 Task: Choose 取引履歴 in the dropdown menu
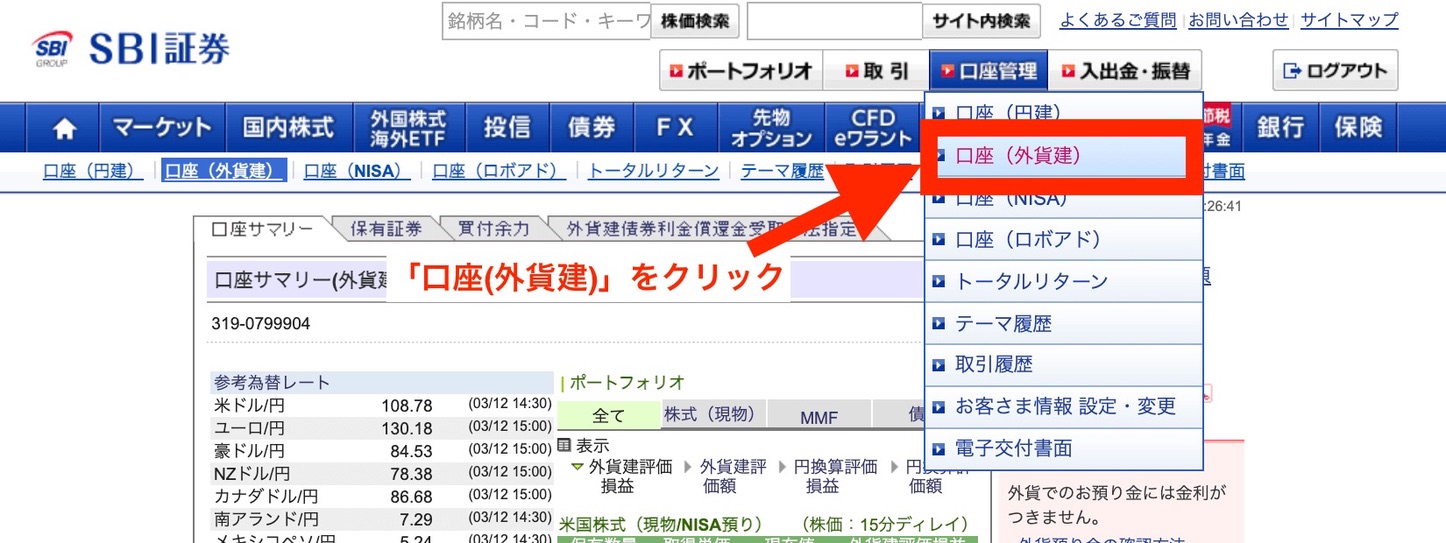[x=1064, y=365]
